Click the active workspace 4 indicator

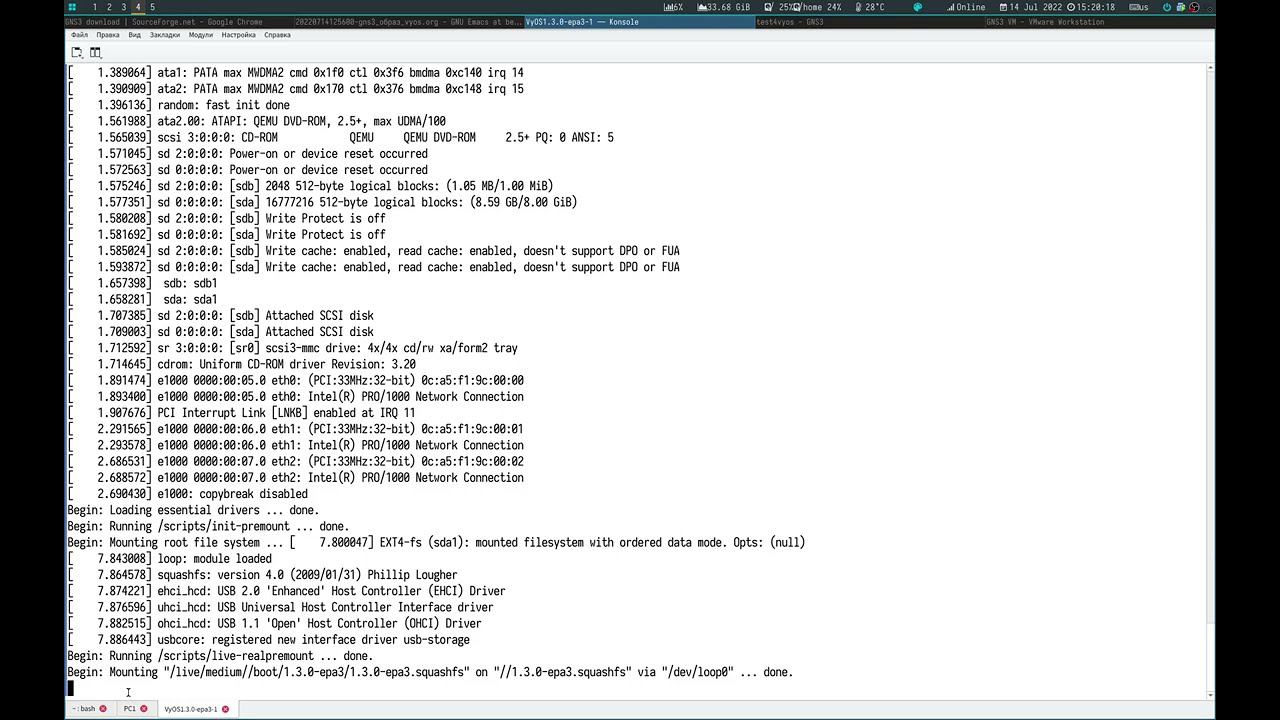pos(138,7)
